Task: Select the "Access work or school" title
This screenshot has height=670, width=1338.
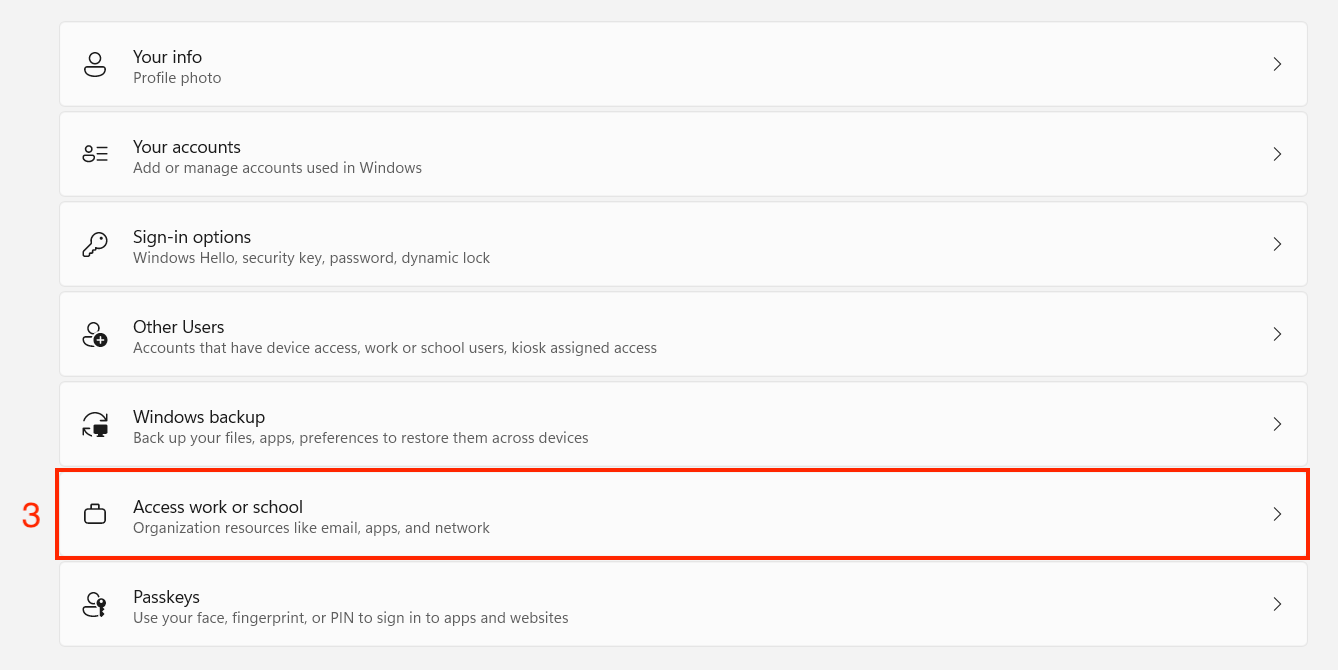Action: [x=218, y=507]
